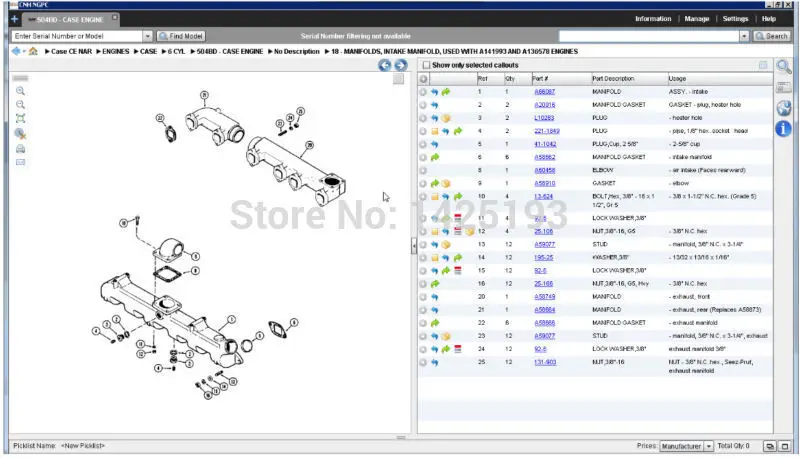Open part number A58749 link
Viewport: 800px width, 459px height.
point(544,297)
